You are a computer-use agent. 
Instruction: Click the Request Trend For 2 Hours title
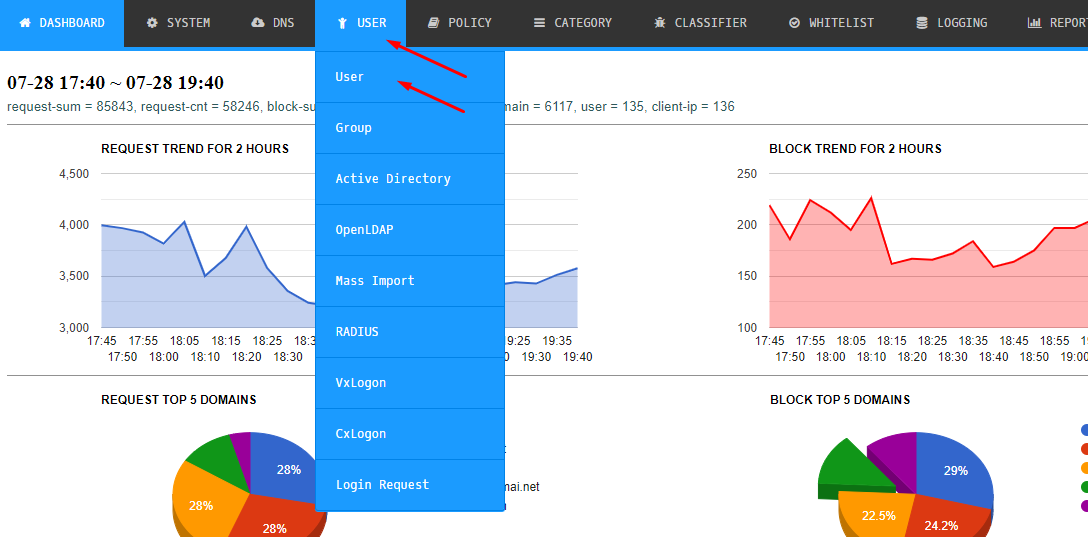coord(195,149)
